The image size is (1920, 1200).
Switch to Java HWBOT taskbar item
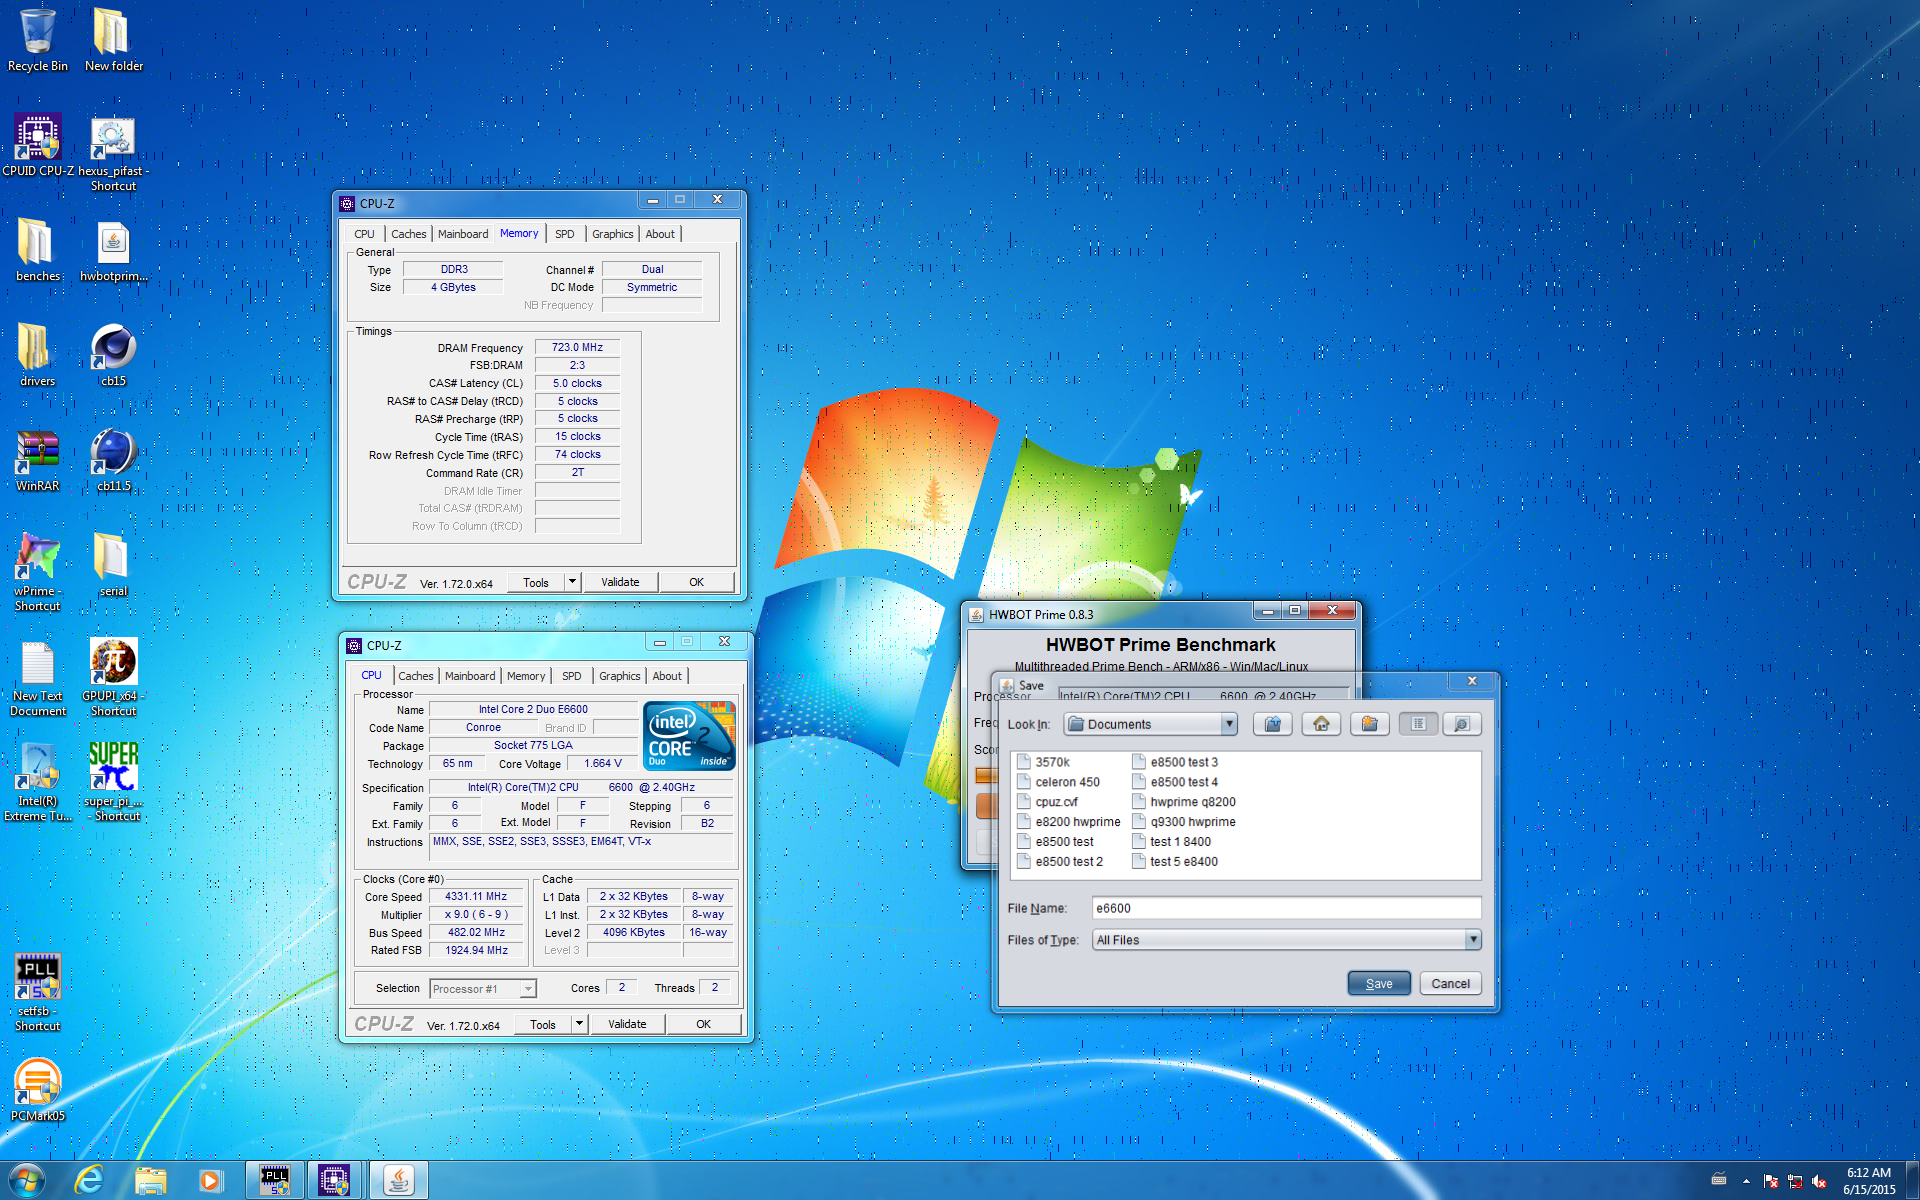pyautogui.click(x=399, y=1181)
